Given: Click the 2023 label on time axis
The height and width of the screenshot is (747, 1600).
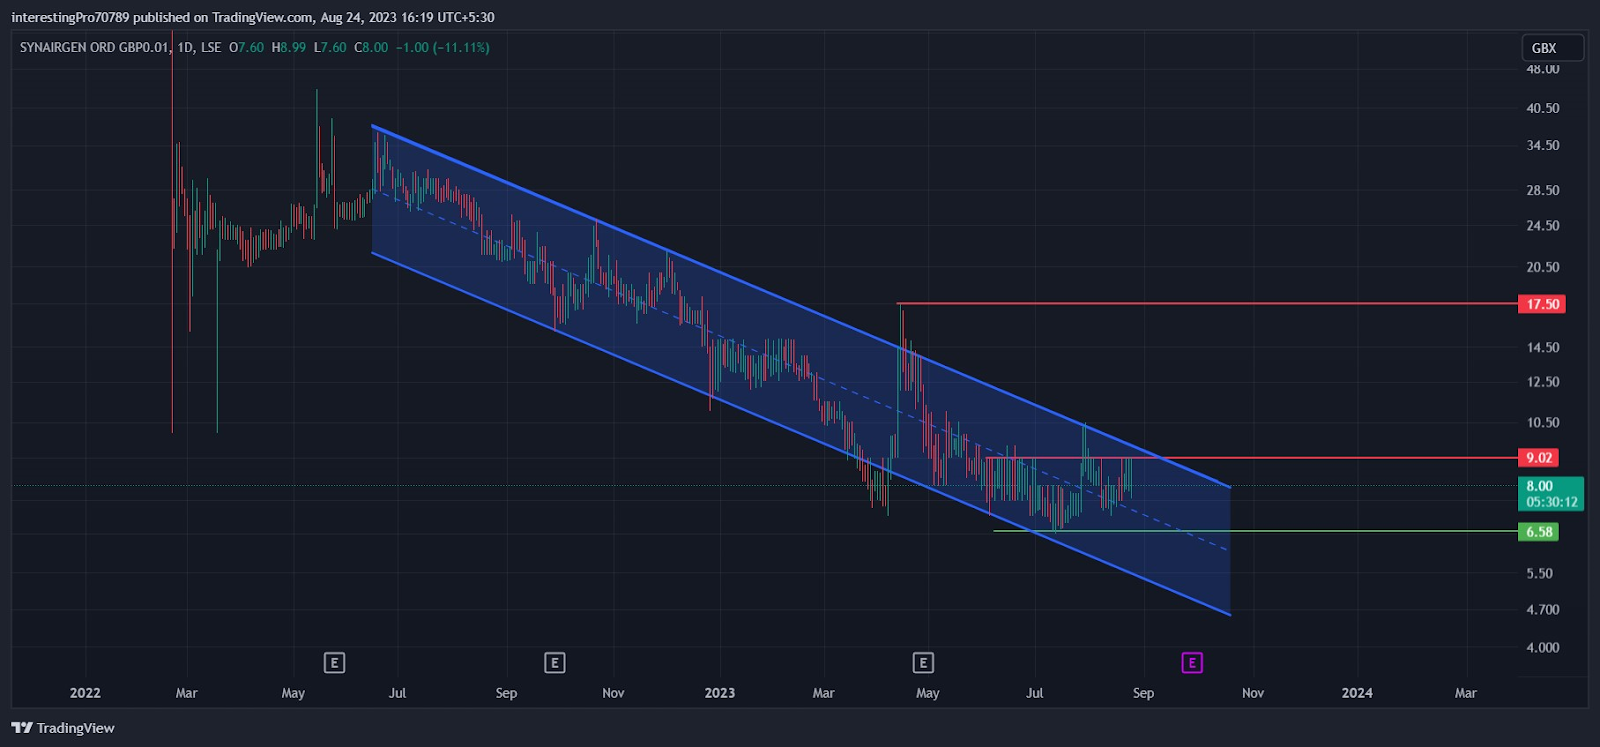Looking at the screenshot, I should [719, 693].
